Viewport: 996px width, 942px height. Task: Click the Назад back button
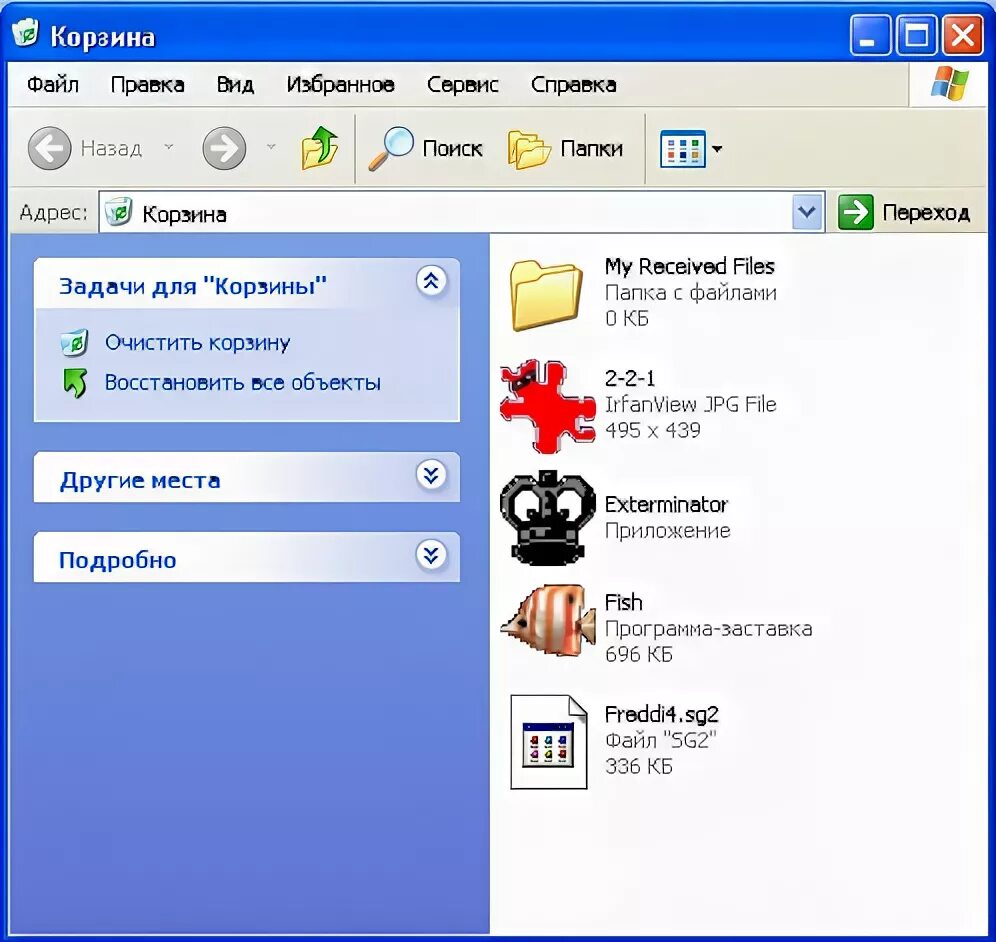84,148
